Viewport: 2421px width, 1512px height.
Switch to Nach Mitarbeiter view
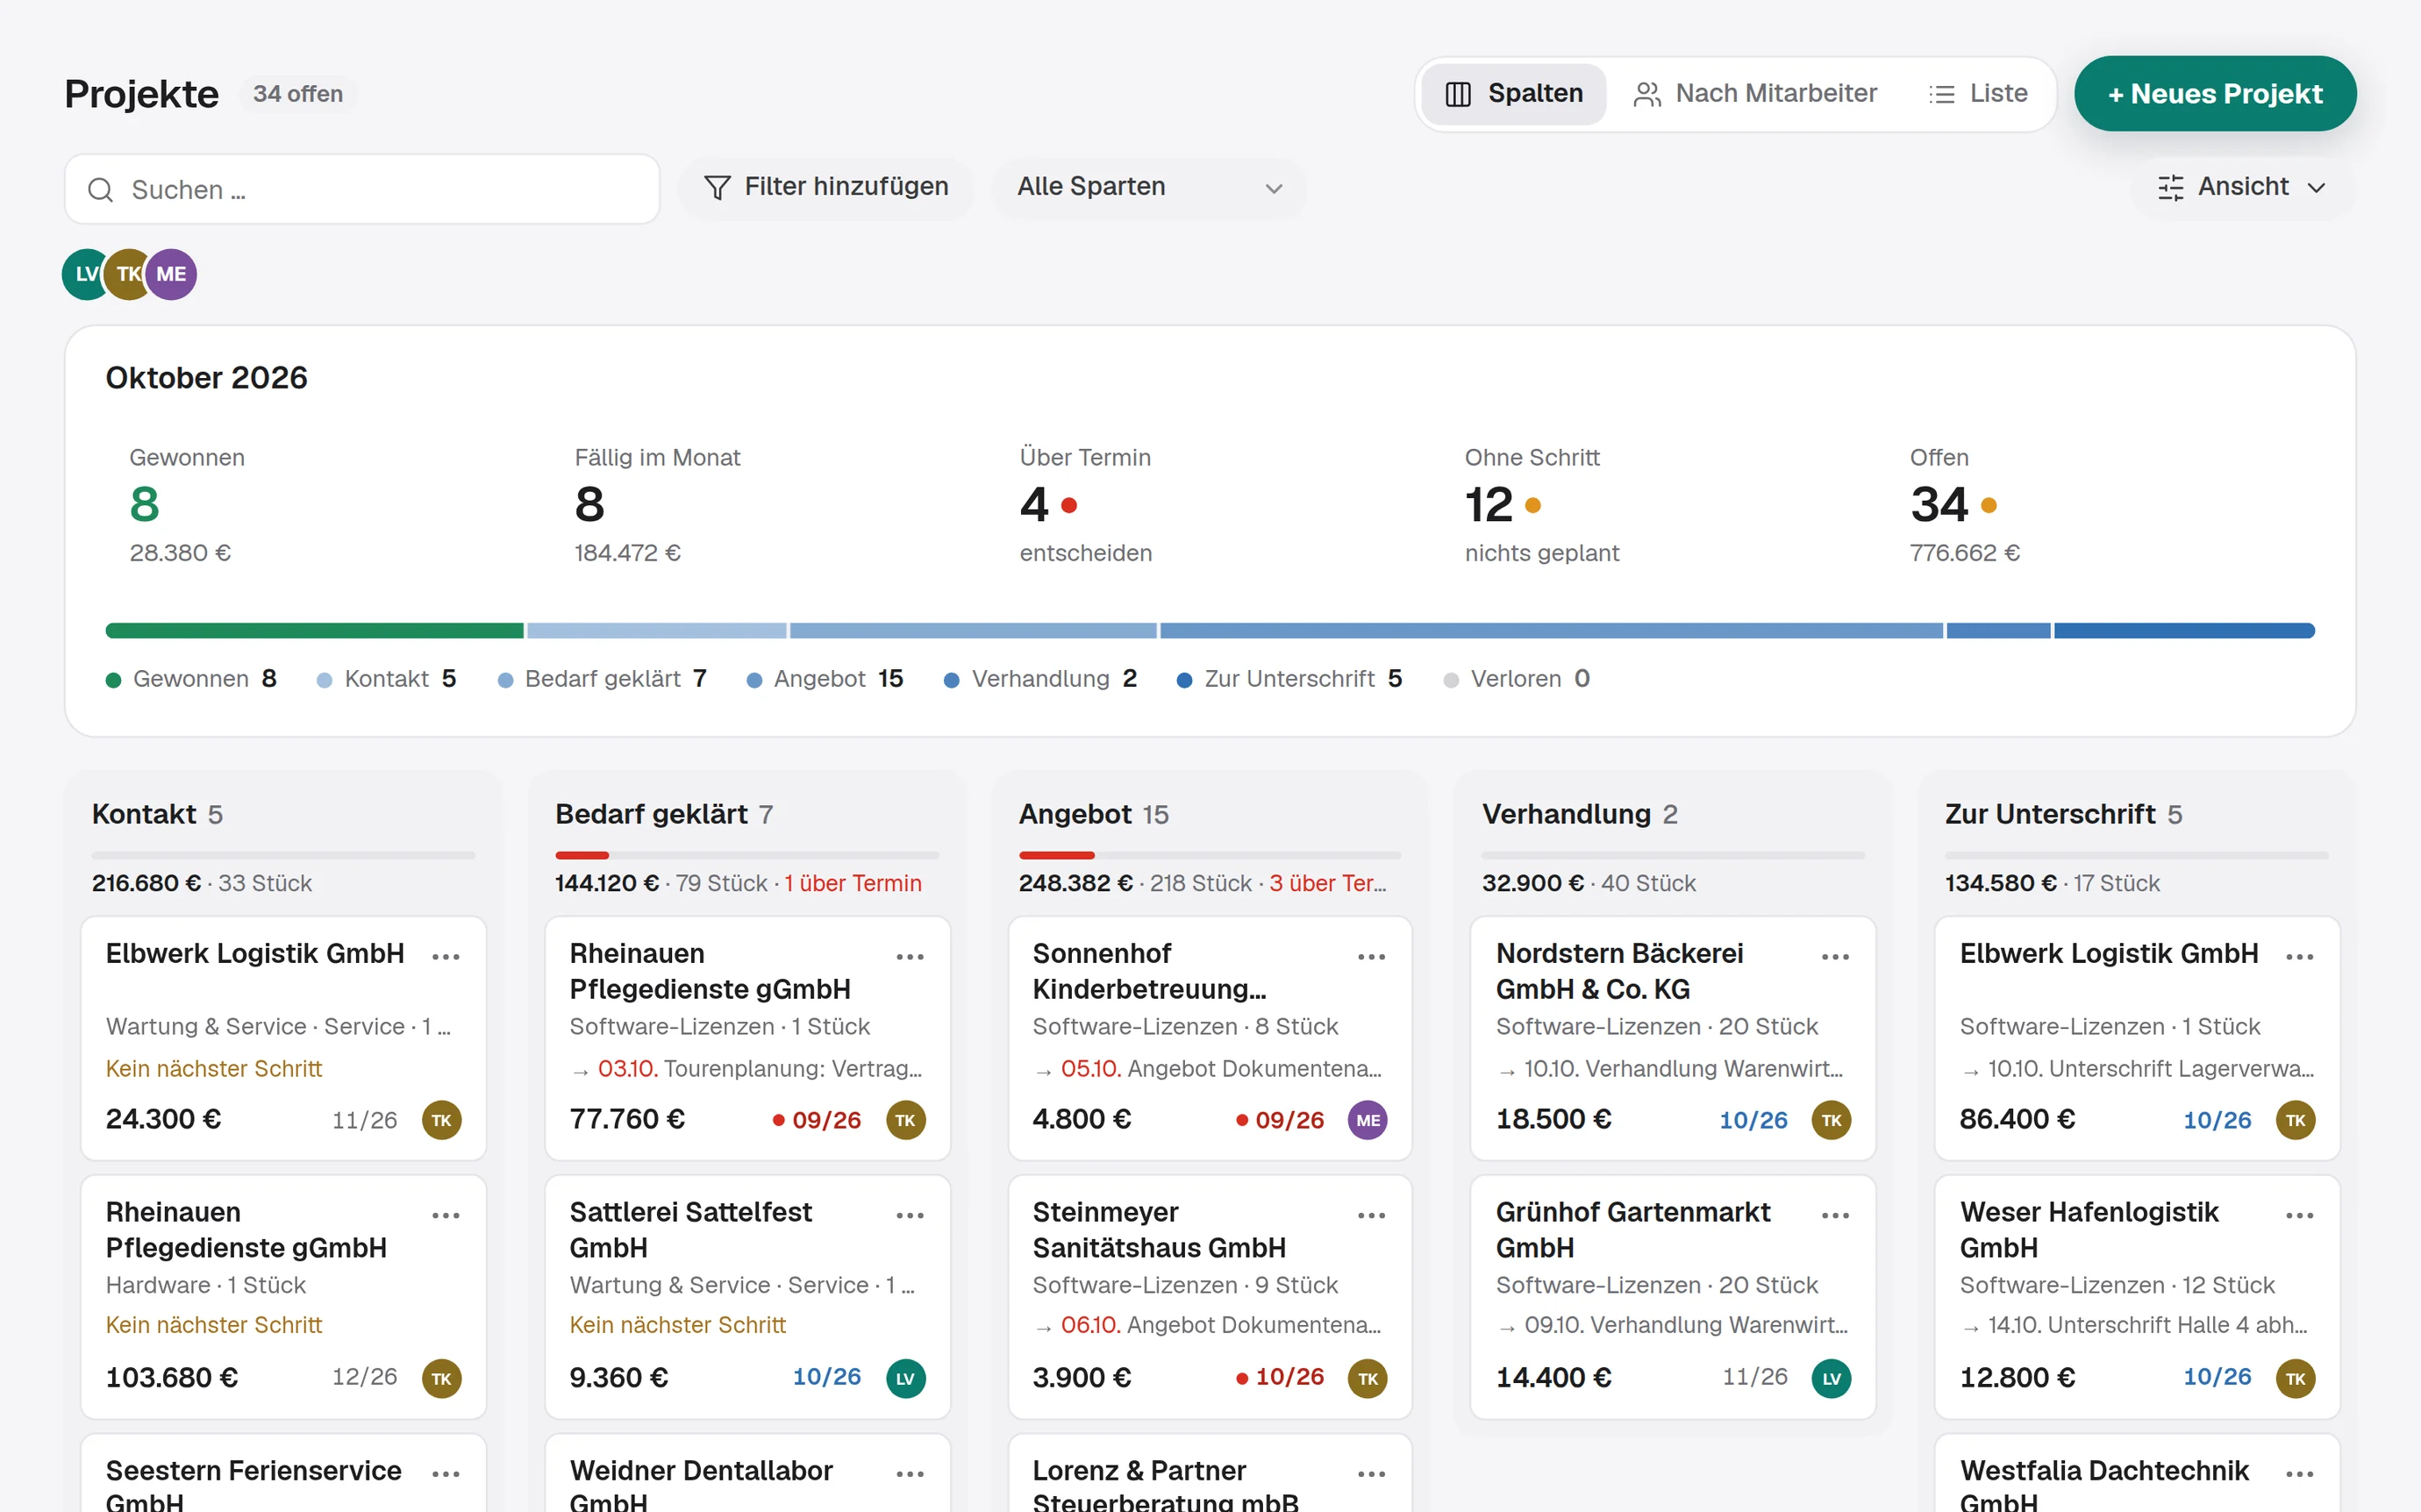tap(1755, 94)
